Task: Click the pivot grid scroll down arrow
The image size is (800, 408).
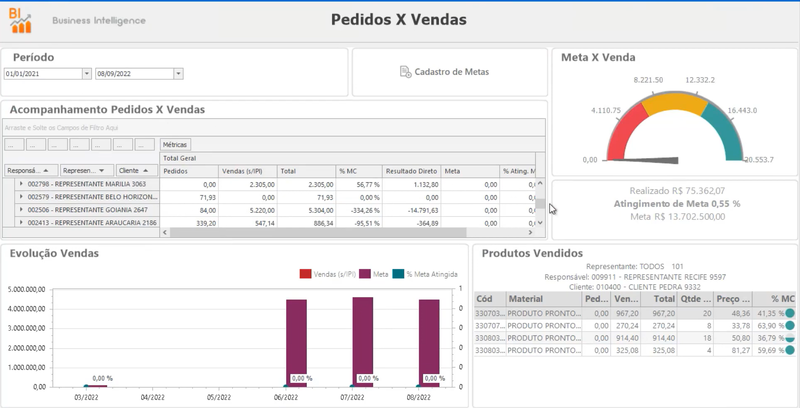Action: pos(540,223)
